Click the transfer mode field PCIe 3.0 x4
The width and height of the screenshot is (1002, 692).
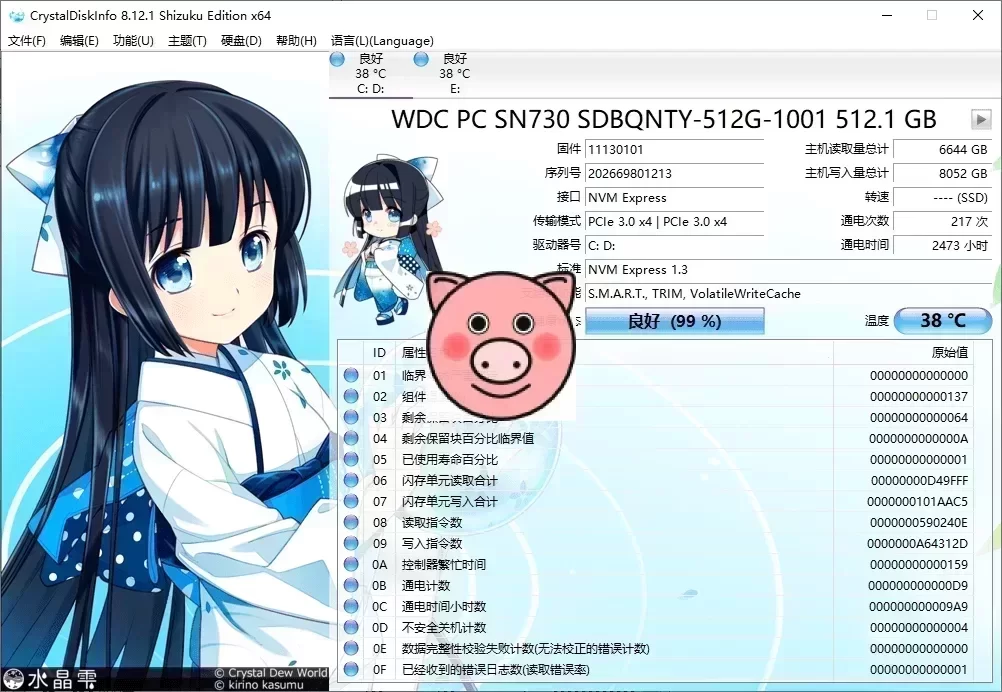(675, 222)
